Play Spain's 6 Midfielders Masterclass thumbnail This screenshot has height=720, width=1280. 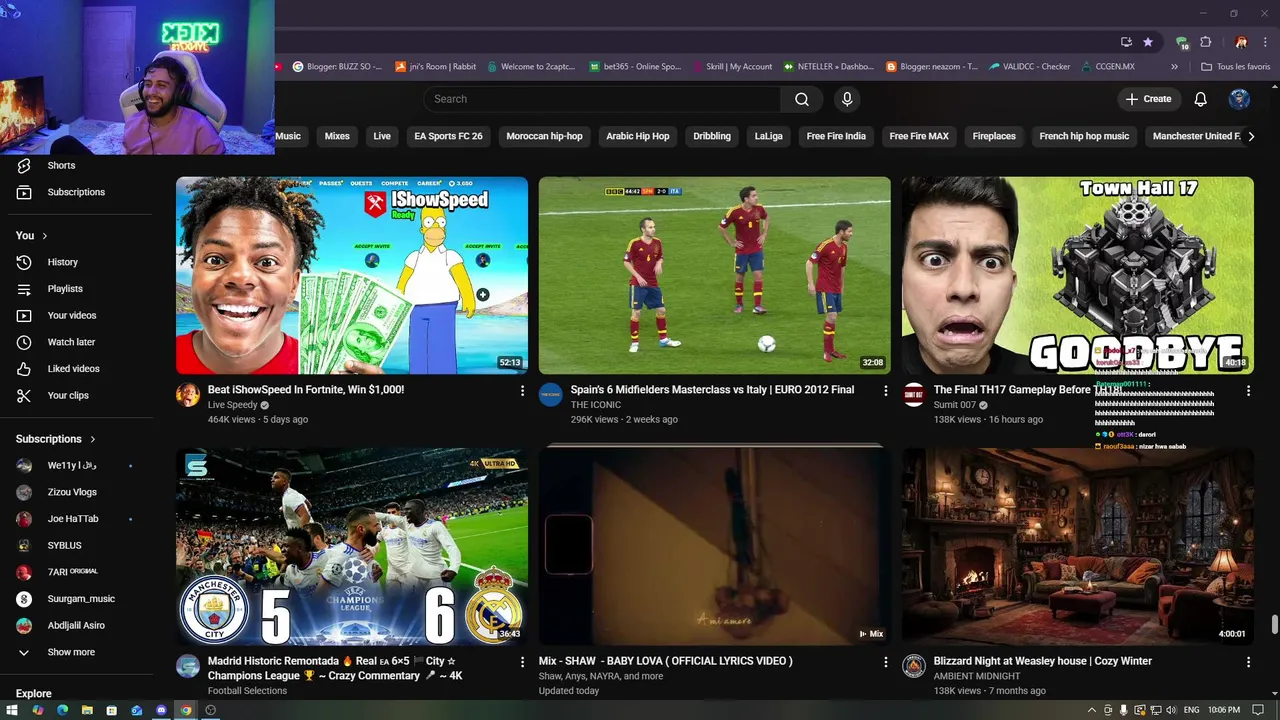coord(715,275)
